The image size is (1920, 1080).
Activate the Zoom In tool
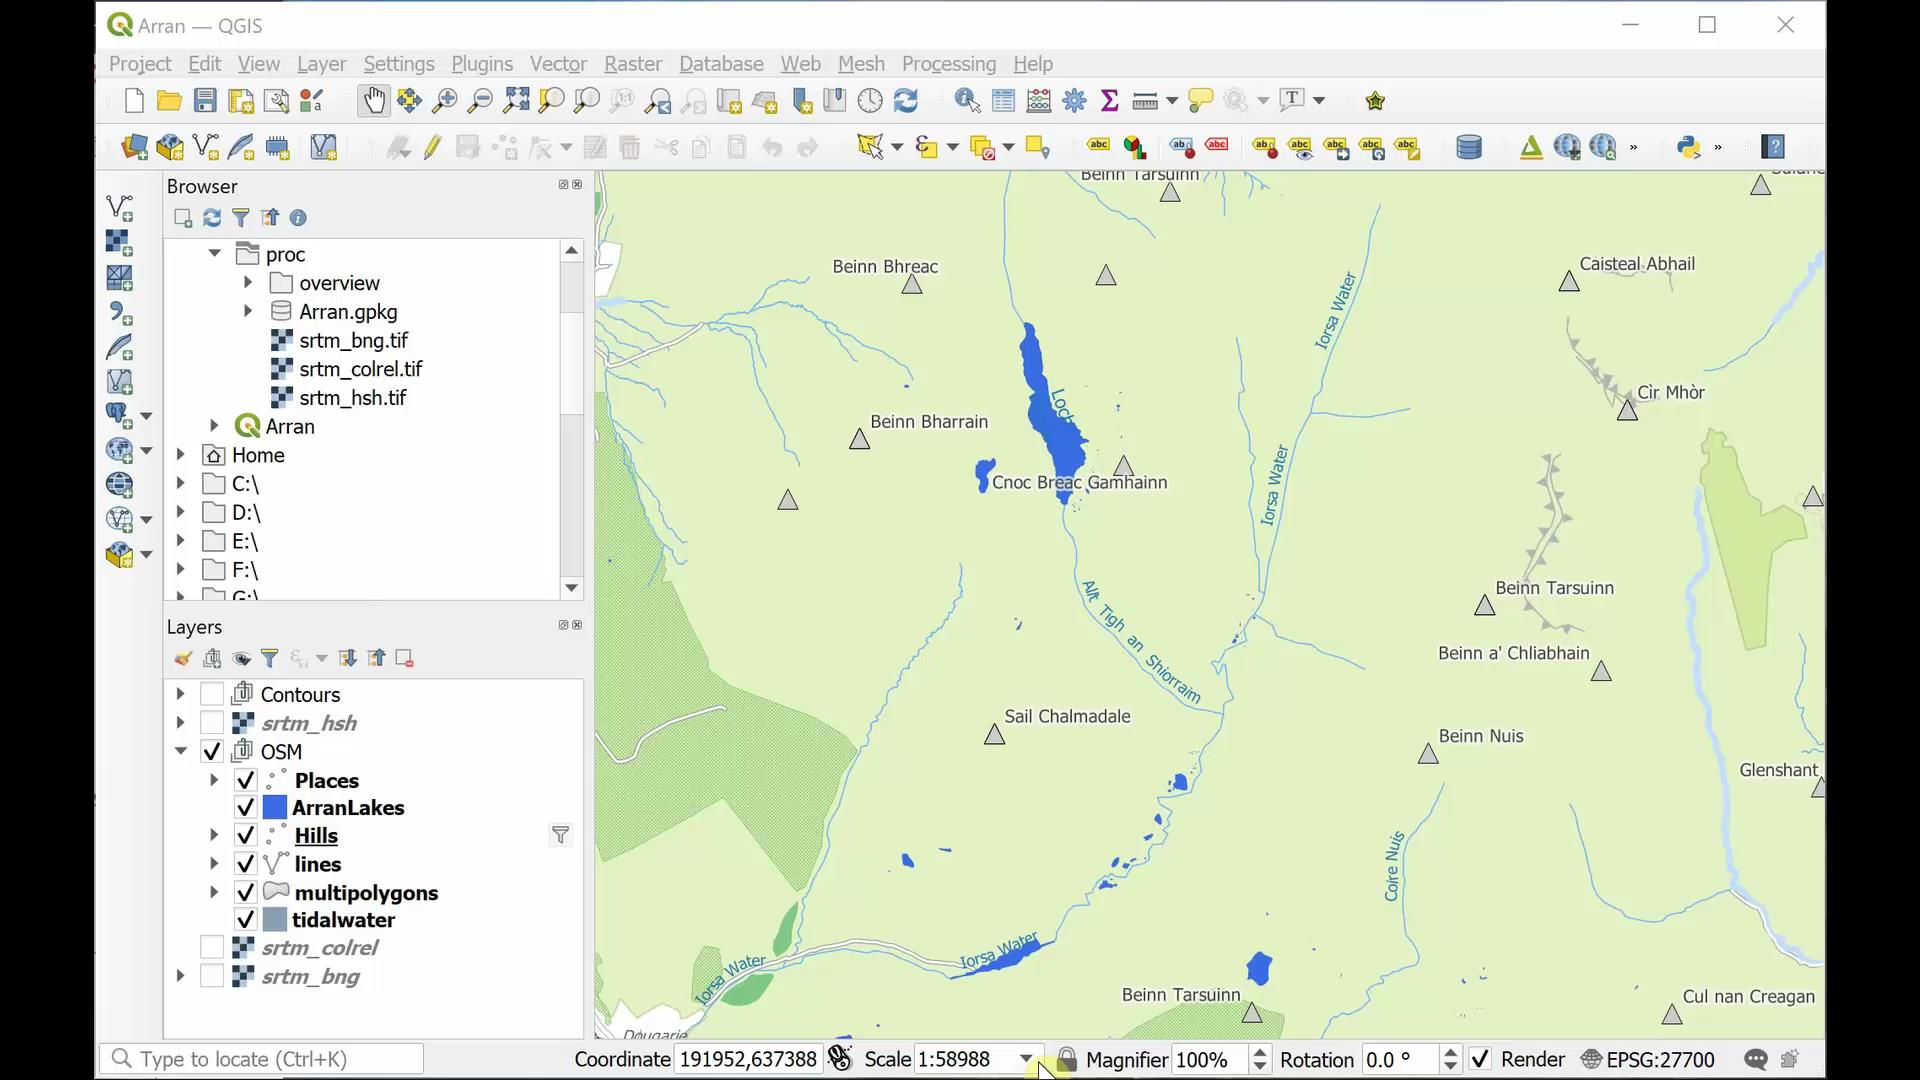[446, 100]
